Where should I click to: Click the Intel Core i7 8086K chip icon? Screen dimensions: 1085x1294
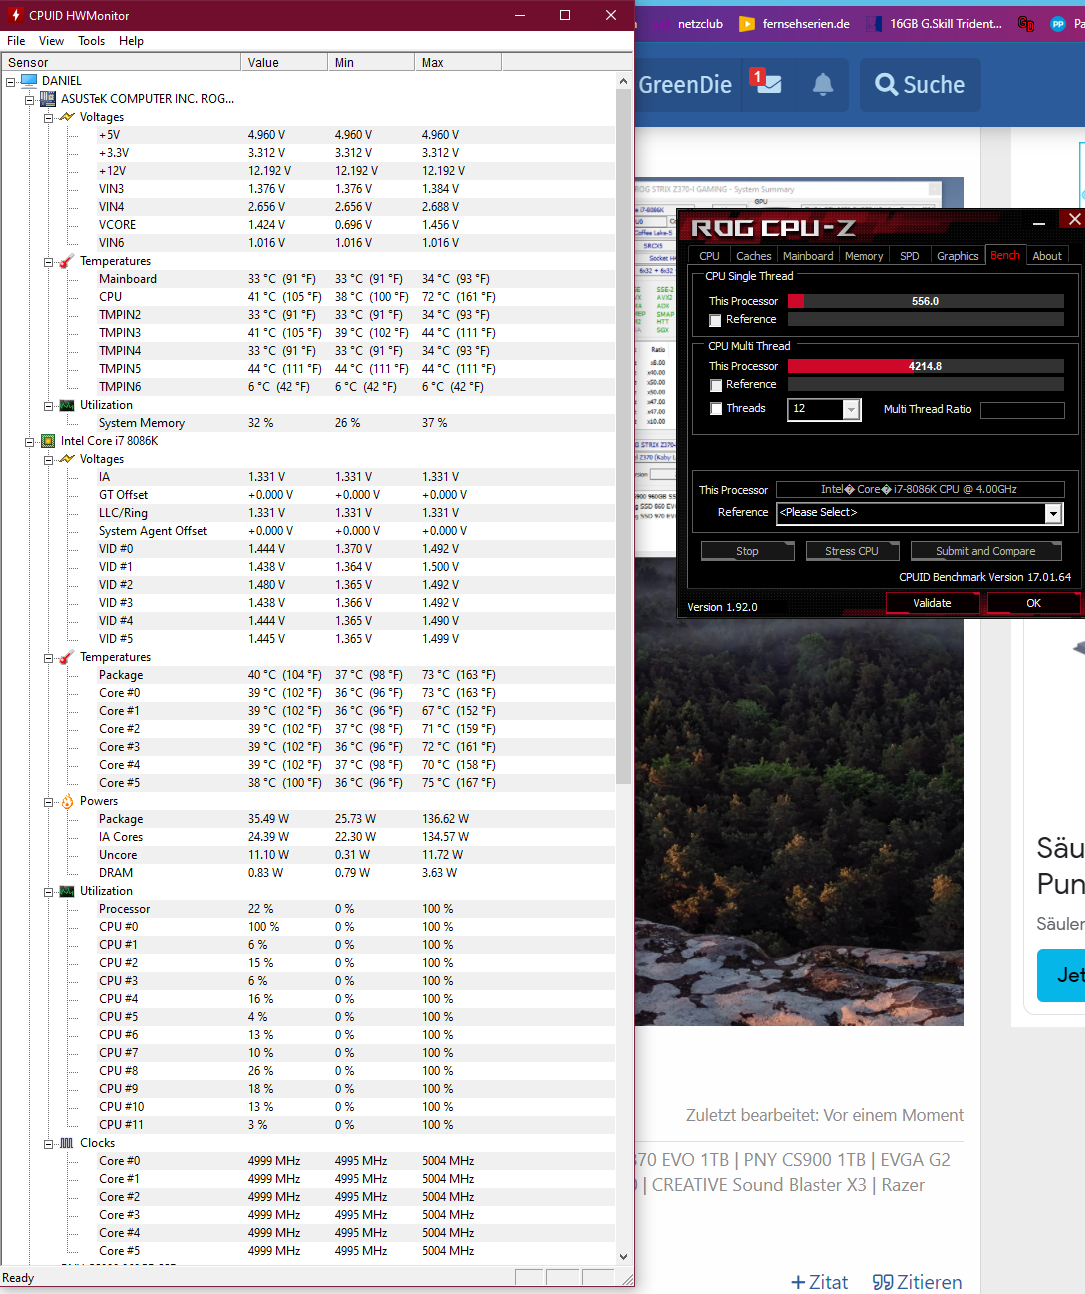(48, 440)
